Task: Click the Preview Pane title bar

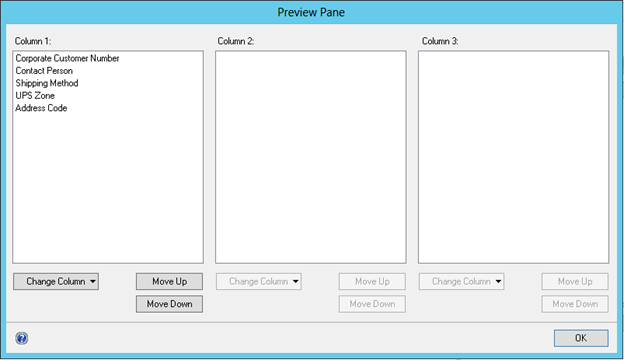Action: (311, 12)
